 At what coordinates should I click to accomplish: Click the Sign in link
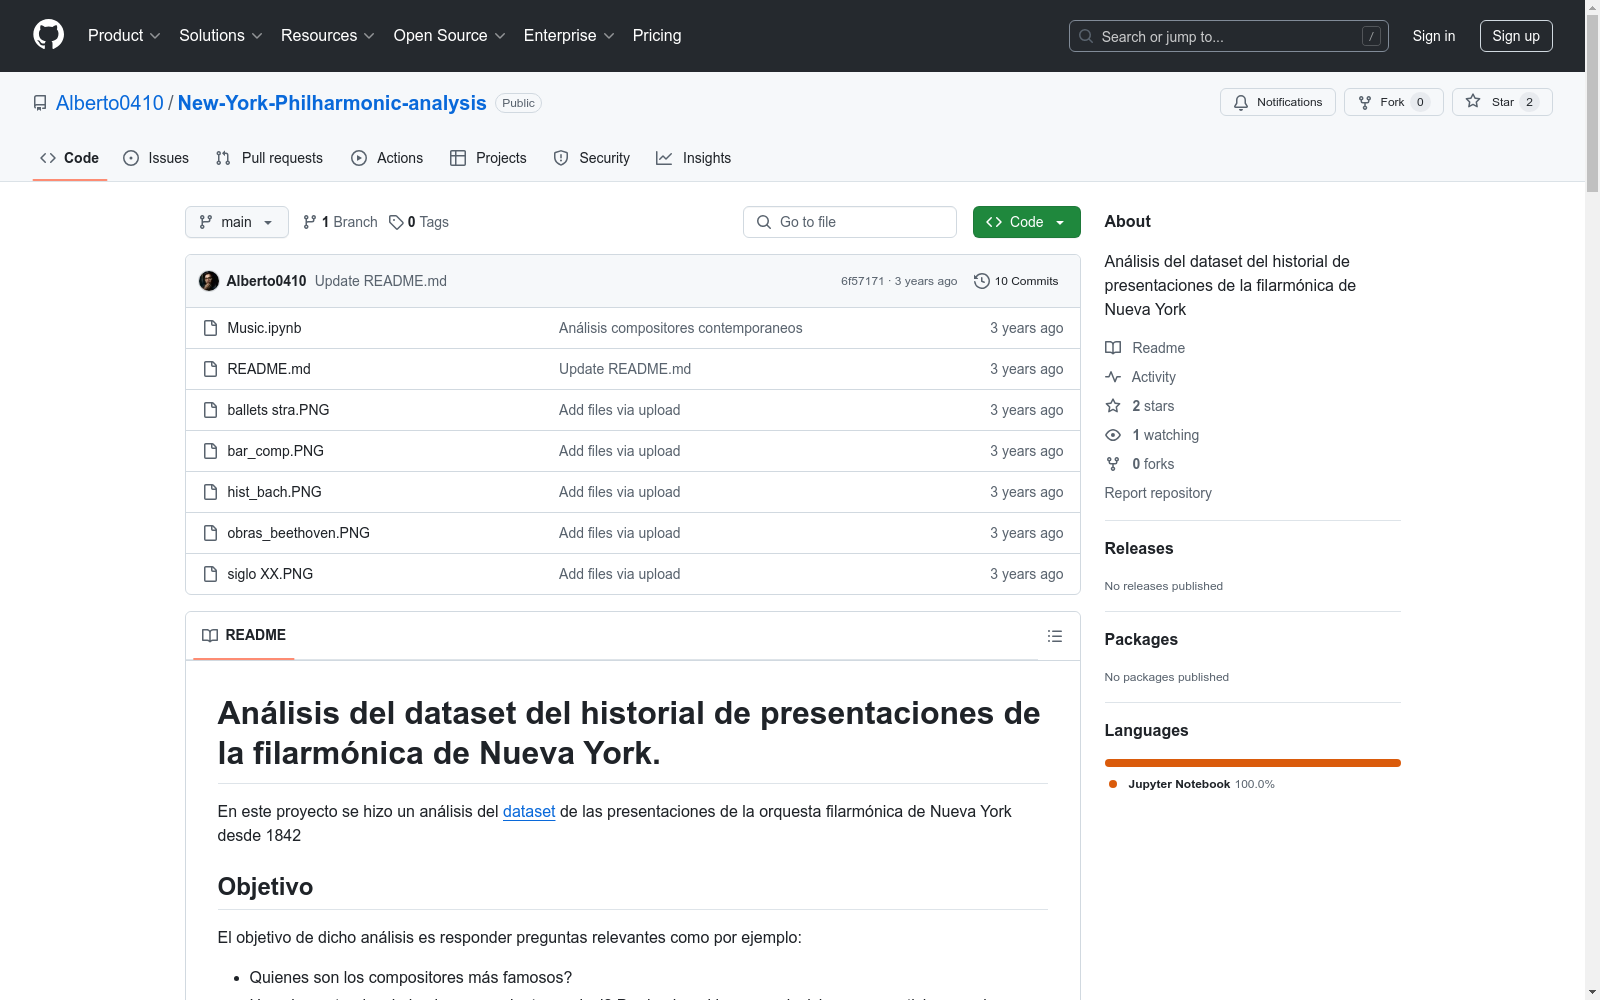click(x=1434, y=36)
